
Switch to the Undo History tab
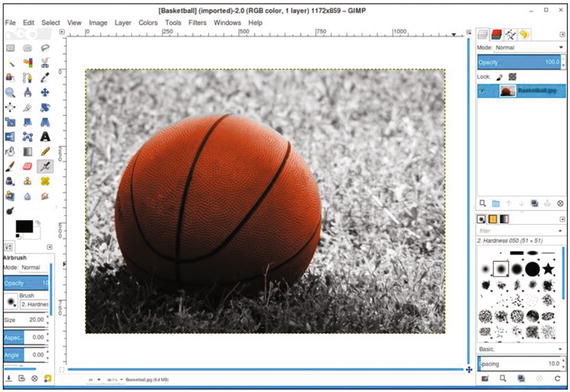click(524, 35)
